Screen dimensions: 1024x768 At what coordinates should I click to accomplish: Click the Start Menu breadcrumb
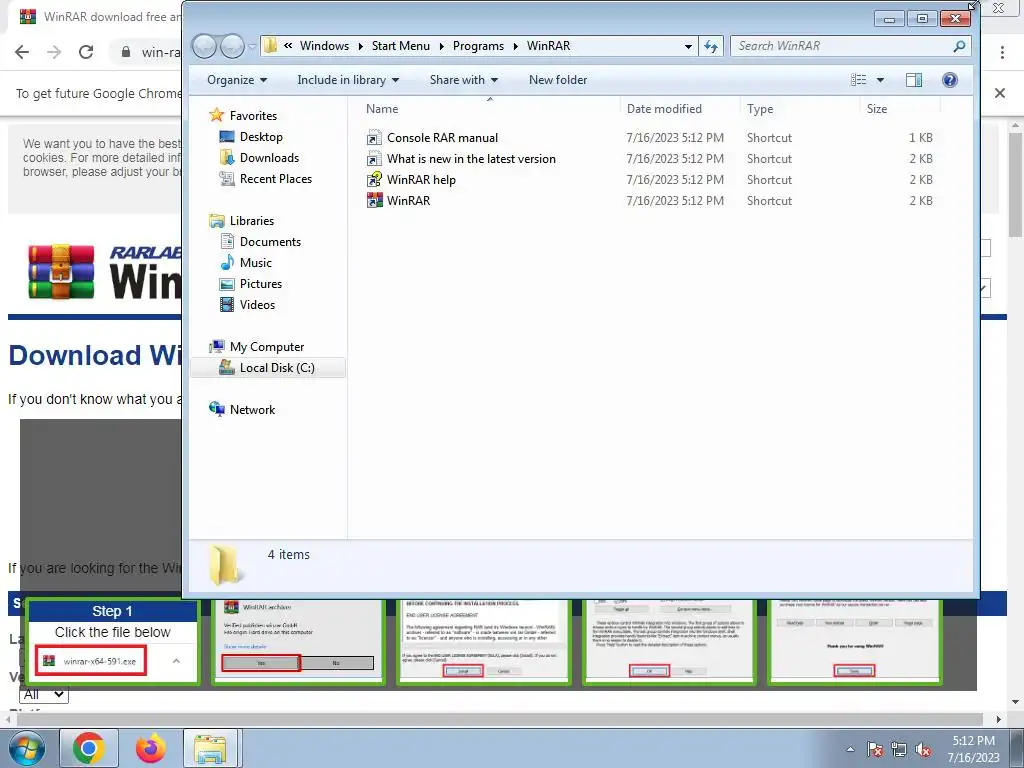pos(401,46)
